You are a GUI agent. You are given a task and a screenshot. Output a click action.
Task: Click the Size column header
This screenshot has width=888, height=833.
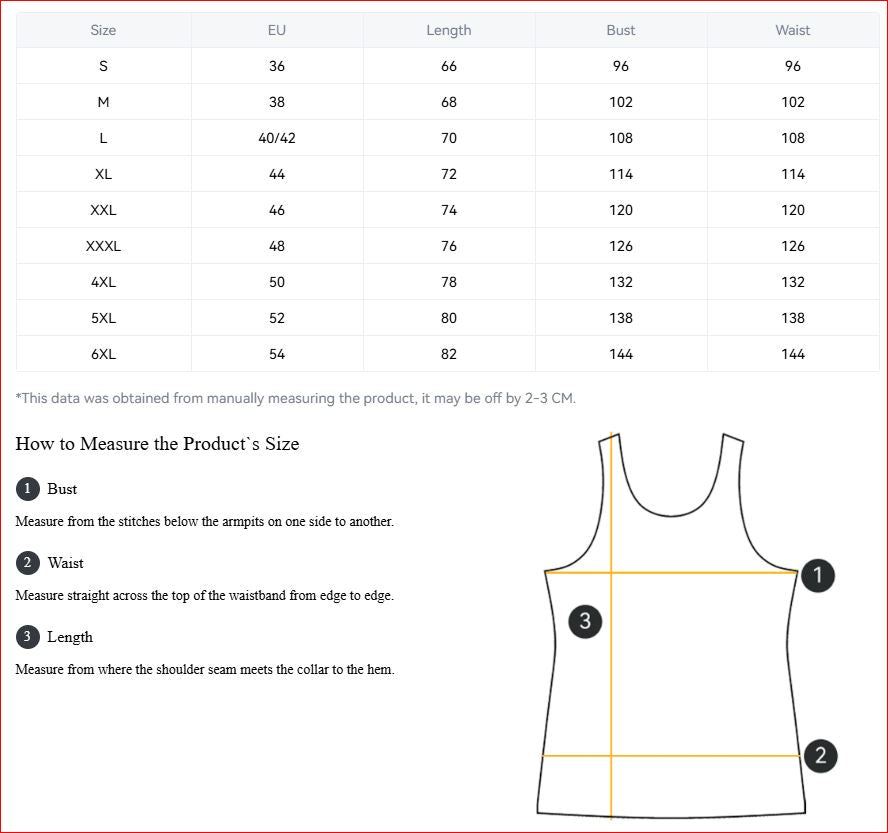coord(104,30)
